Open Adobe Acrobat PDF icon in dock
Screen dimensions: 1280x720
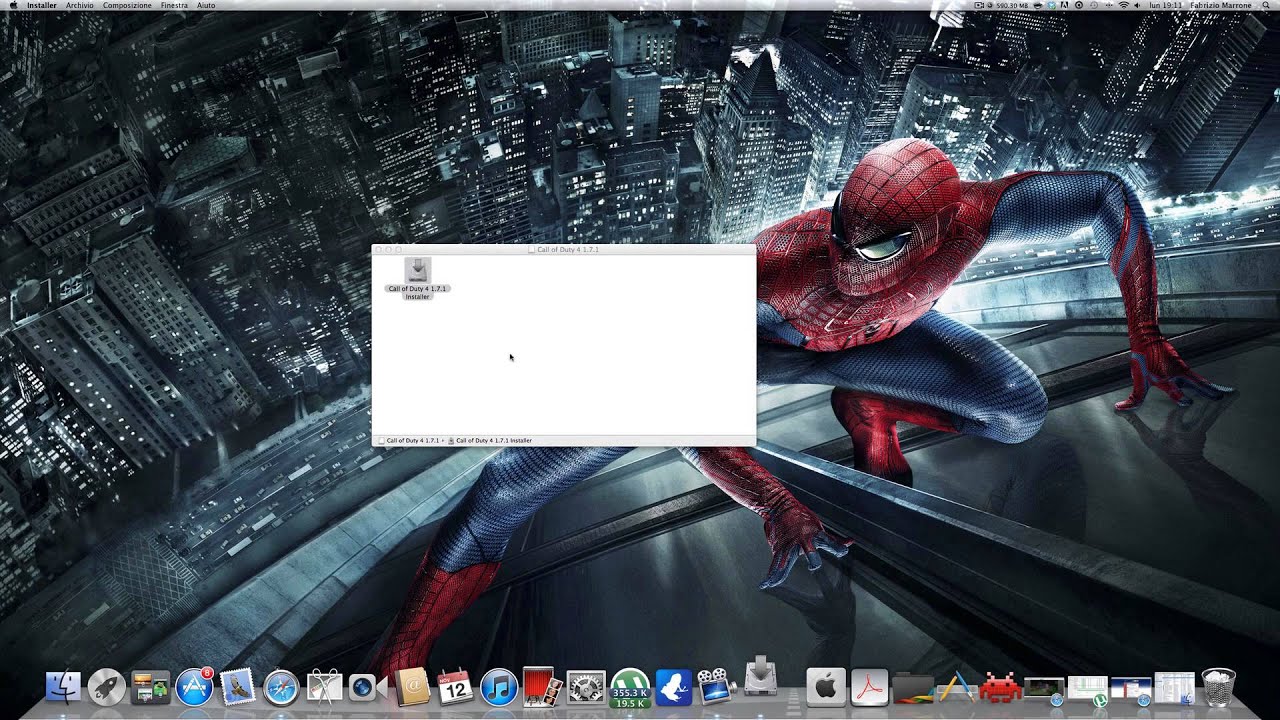click(x=870, y=687)
